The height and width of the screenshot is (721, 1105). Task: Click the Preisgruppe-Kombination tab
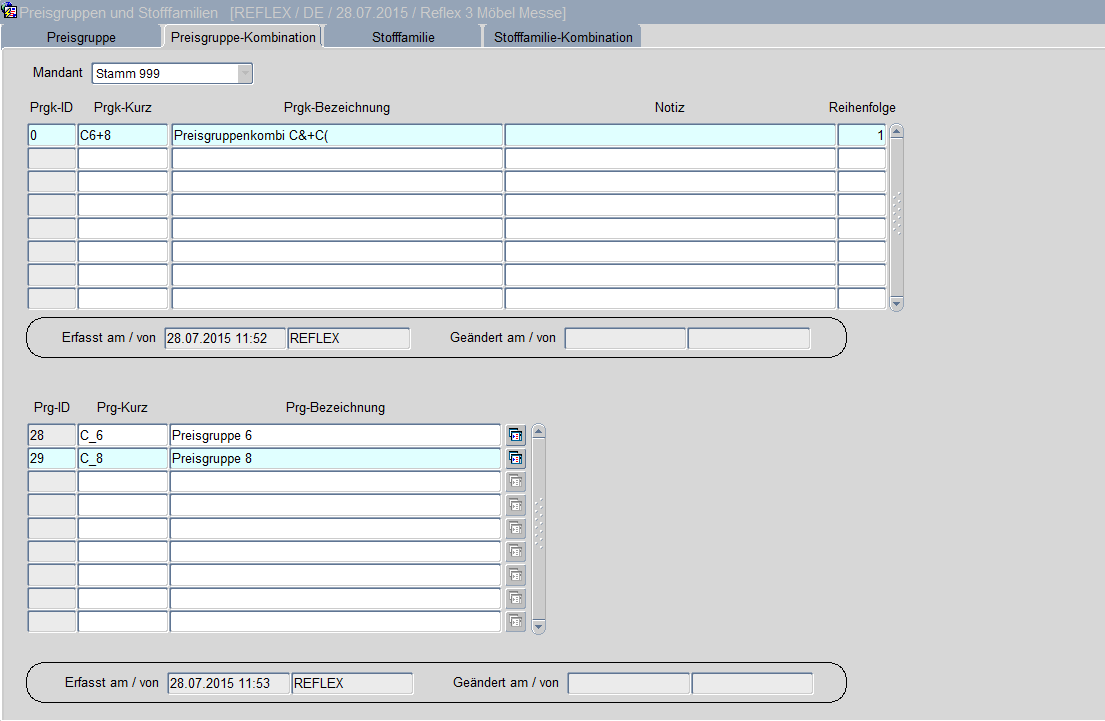[x=243, y=37]
